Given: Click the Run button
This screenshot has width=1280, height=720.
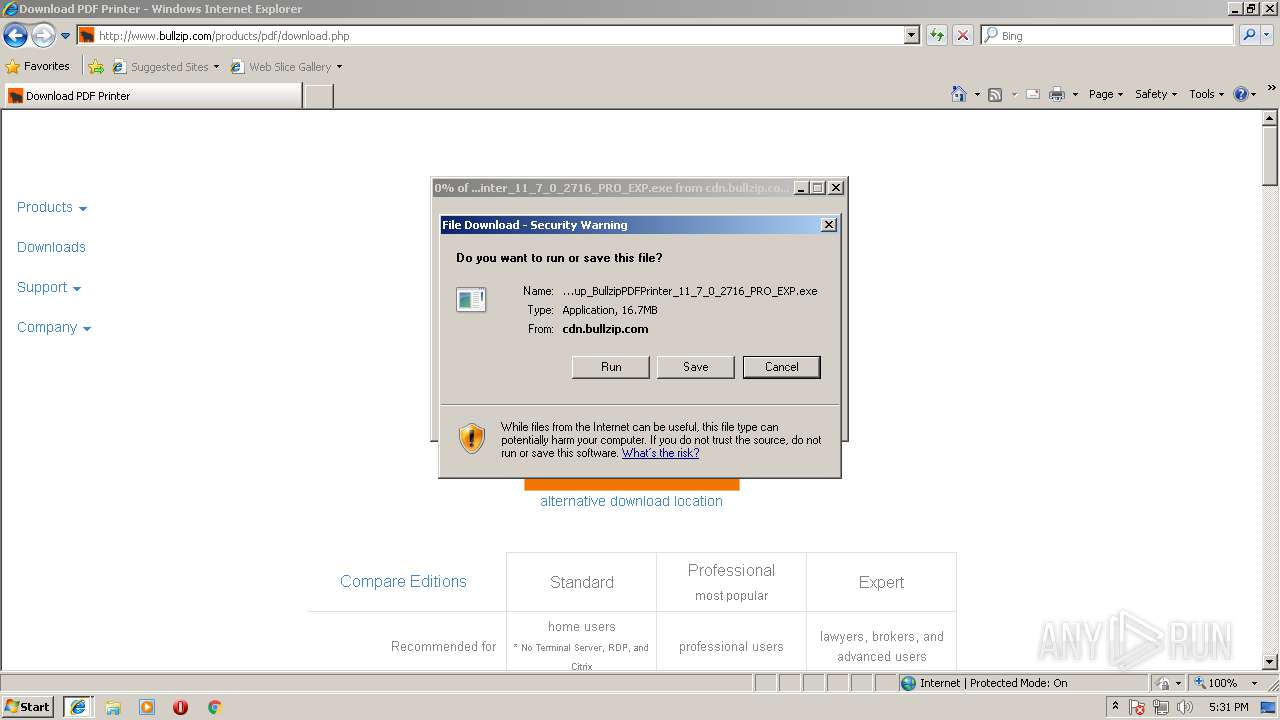Looking at the screenshot, I should coord(611,367).
